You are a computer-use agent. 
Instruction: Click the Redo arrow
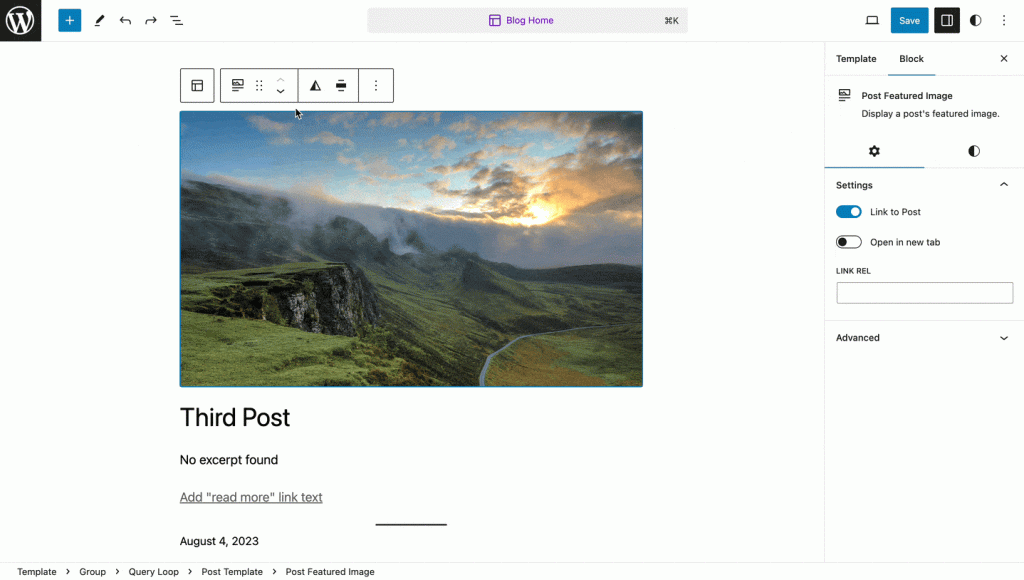(151, 20)
